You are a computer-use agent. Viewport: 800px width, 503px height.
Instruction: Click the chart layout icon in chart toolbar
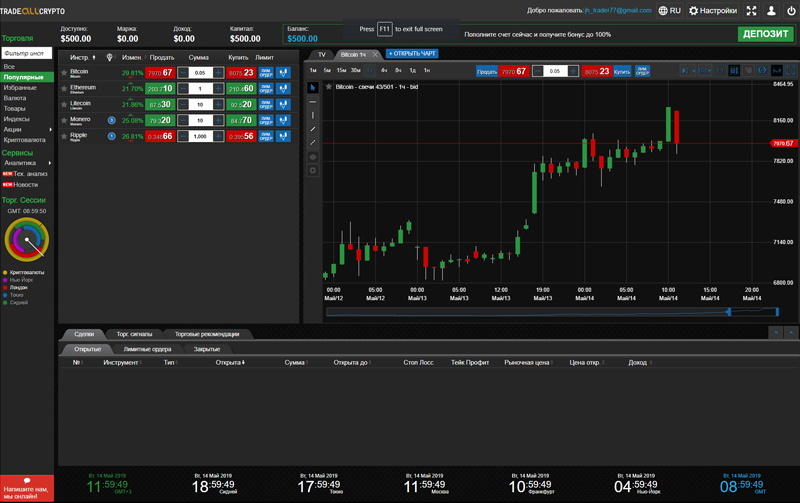[x=734, y=70]
